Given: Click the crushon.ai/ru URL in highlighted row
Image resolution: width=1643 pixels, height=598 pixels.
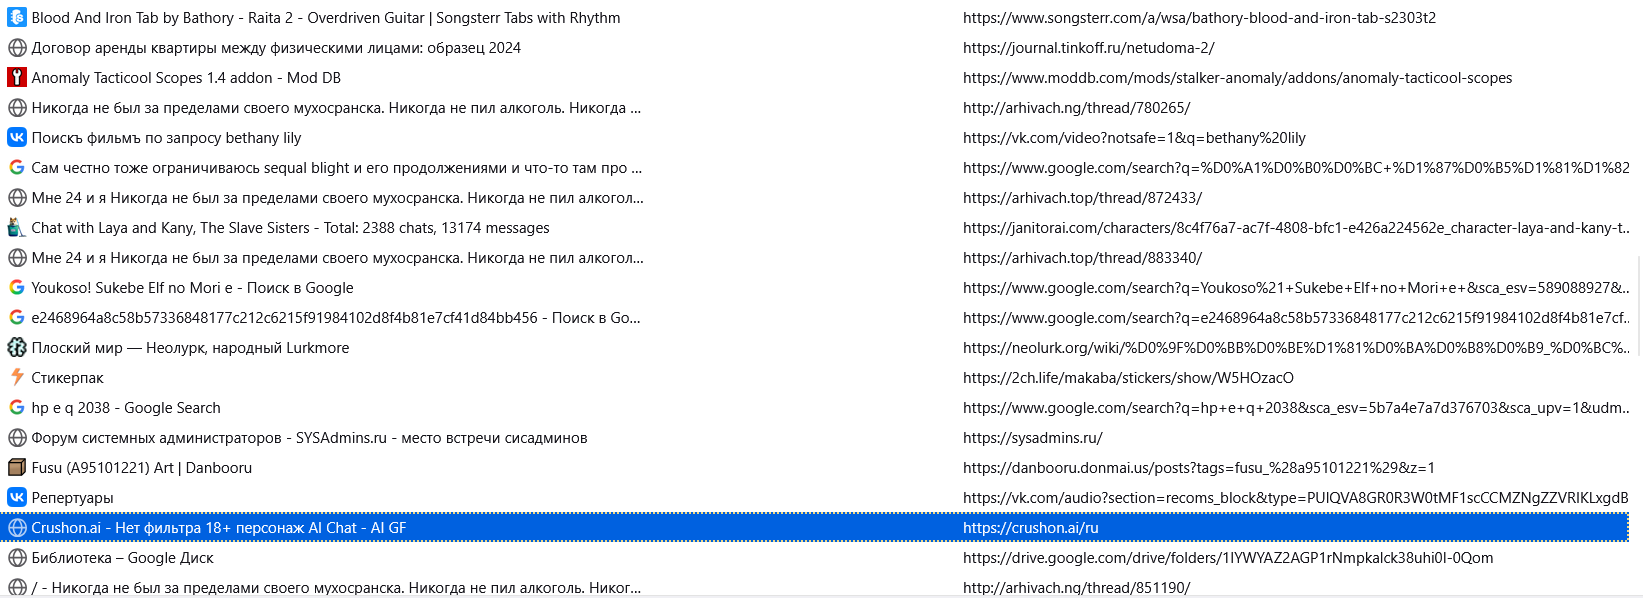Looking at the screenshot, I should point(1030,528).
